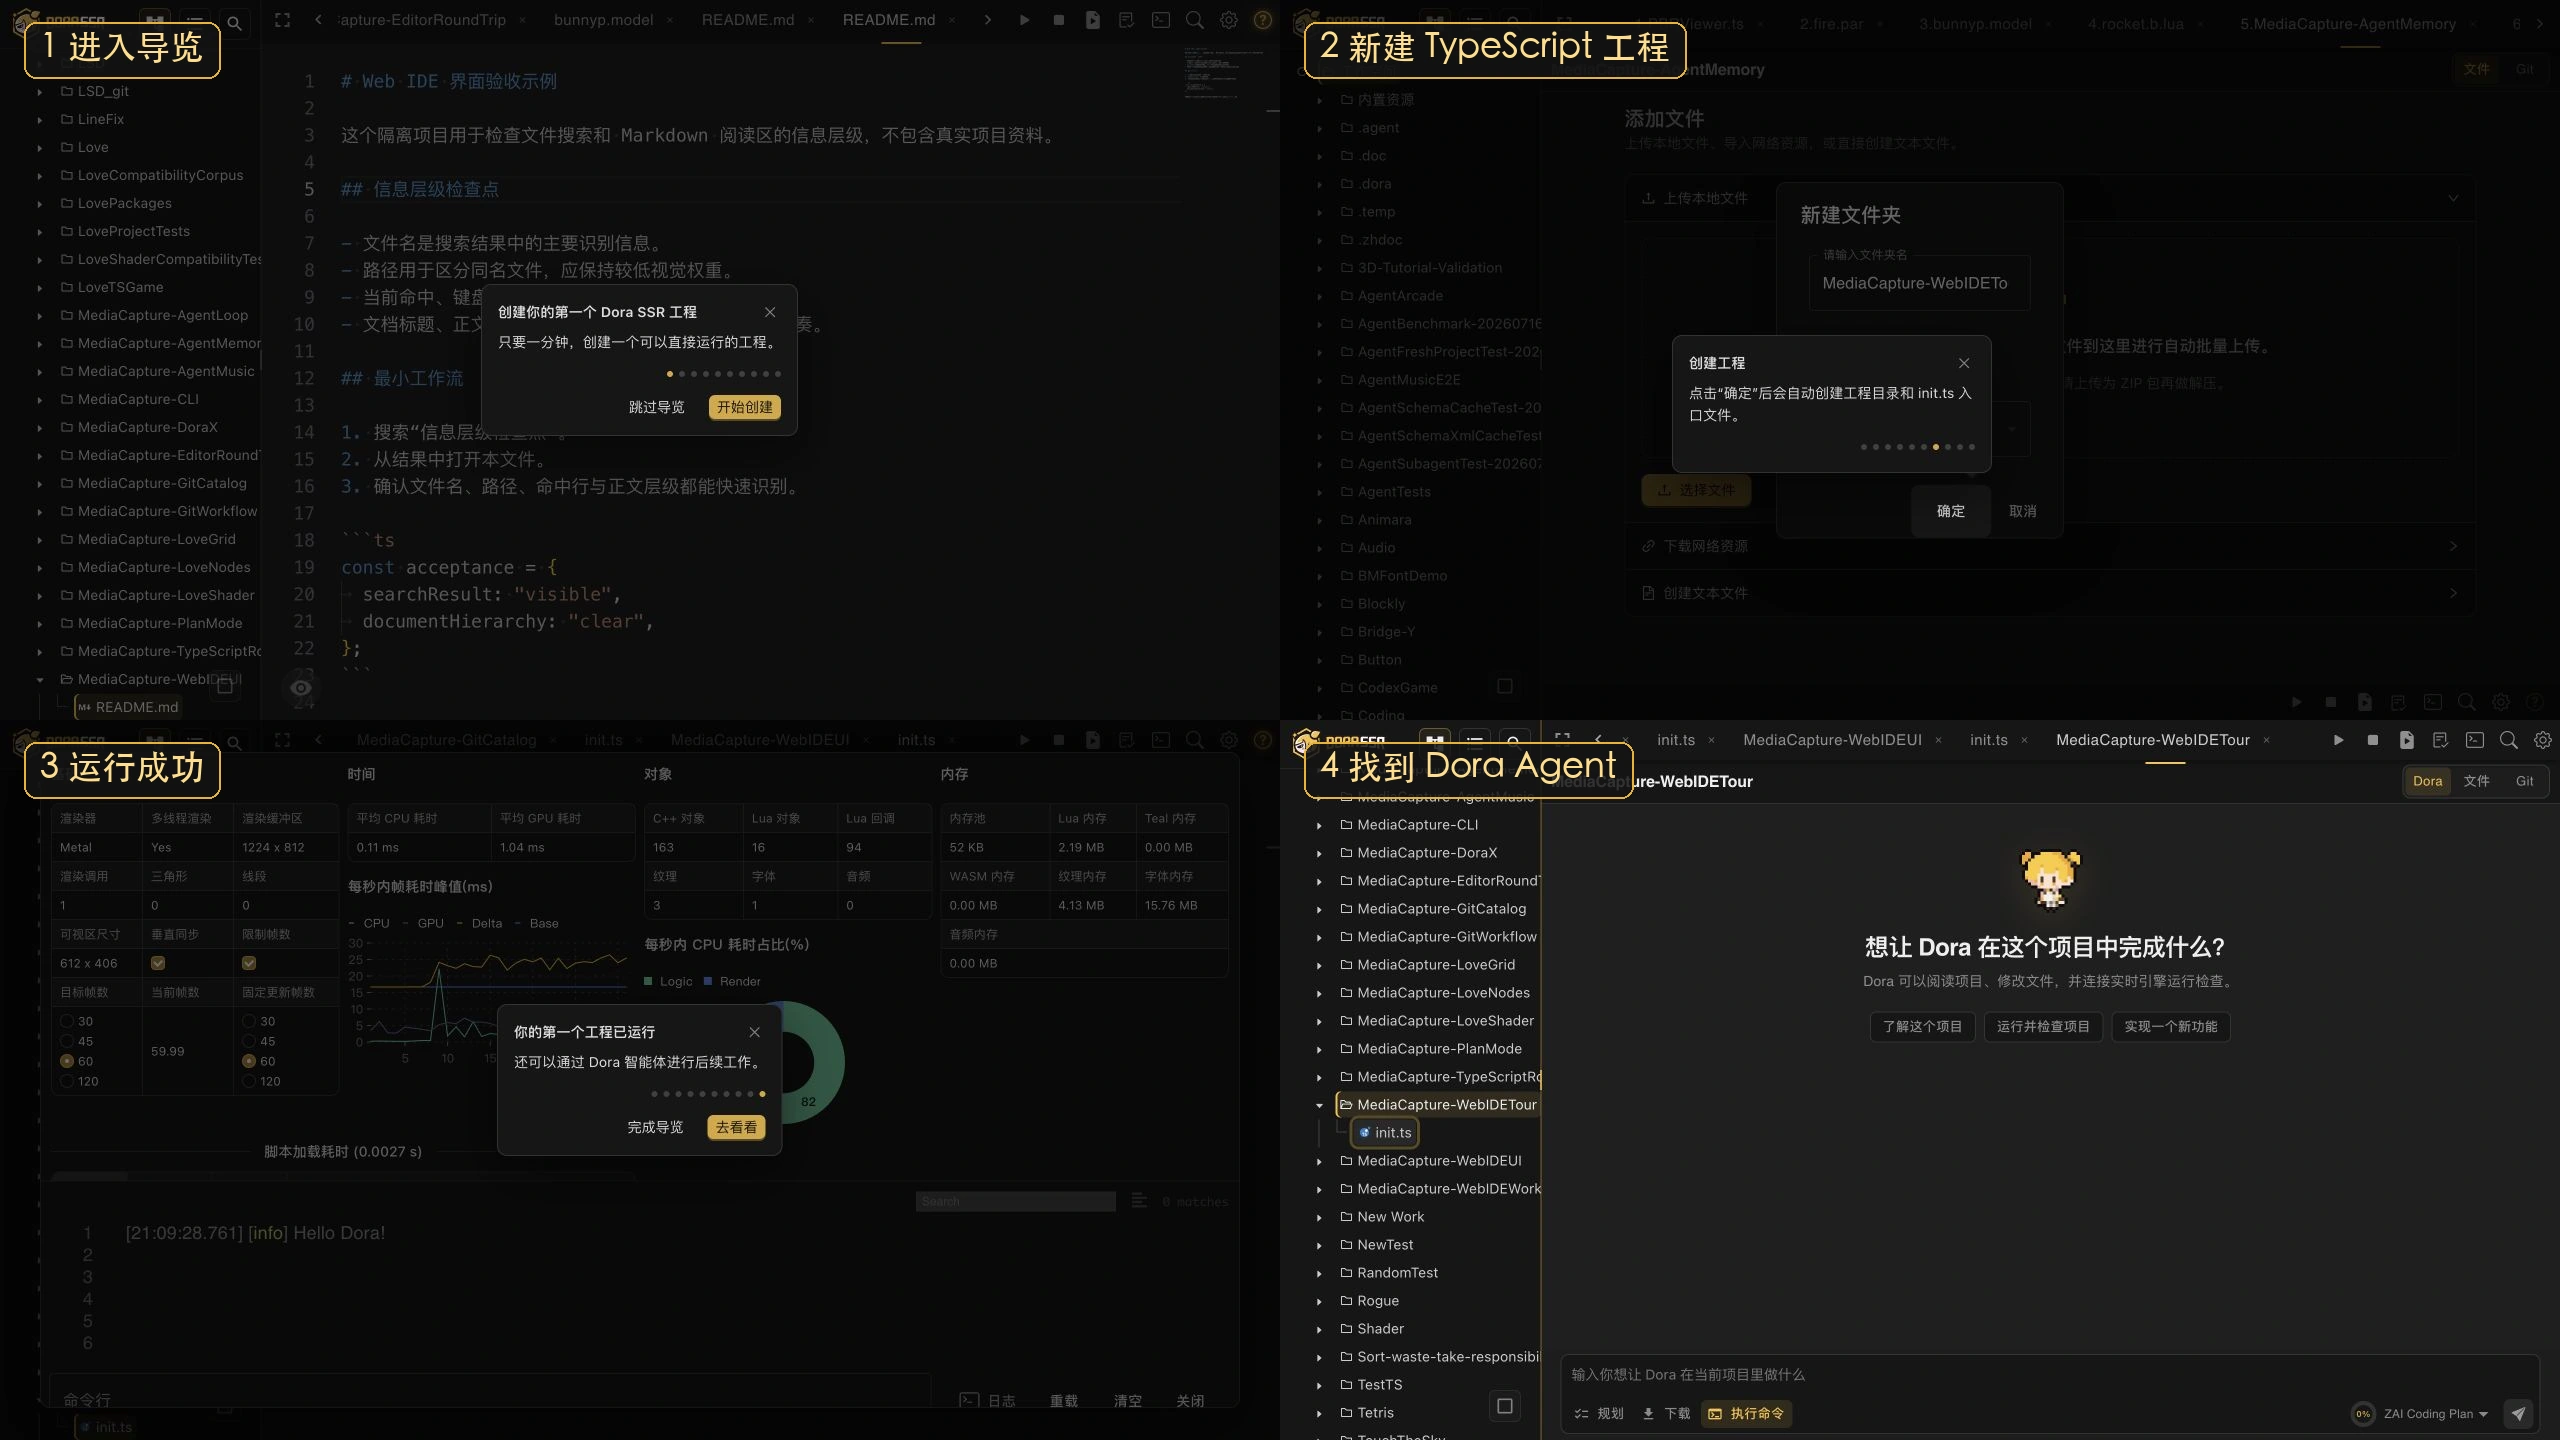Click the build checklist icon in panel 4
This screenshot has width=2560, height=1440.
coord(2440,740)
